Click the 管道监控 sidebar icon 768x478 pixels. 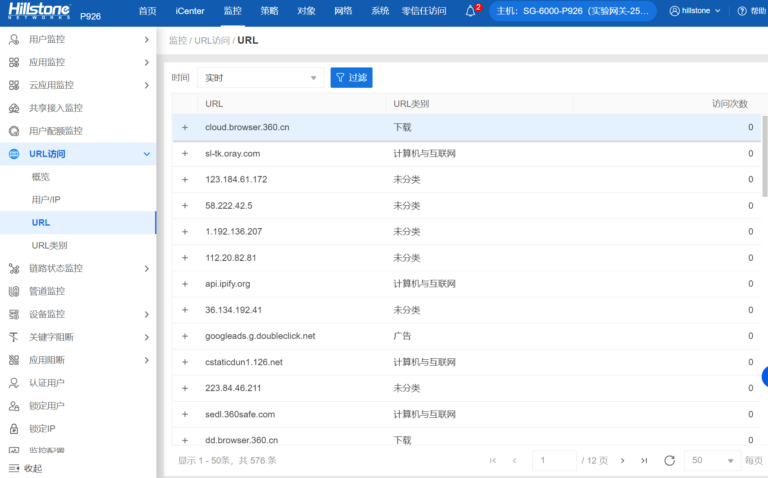pyautogui.click(x=14, y=291)
